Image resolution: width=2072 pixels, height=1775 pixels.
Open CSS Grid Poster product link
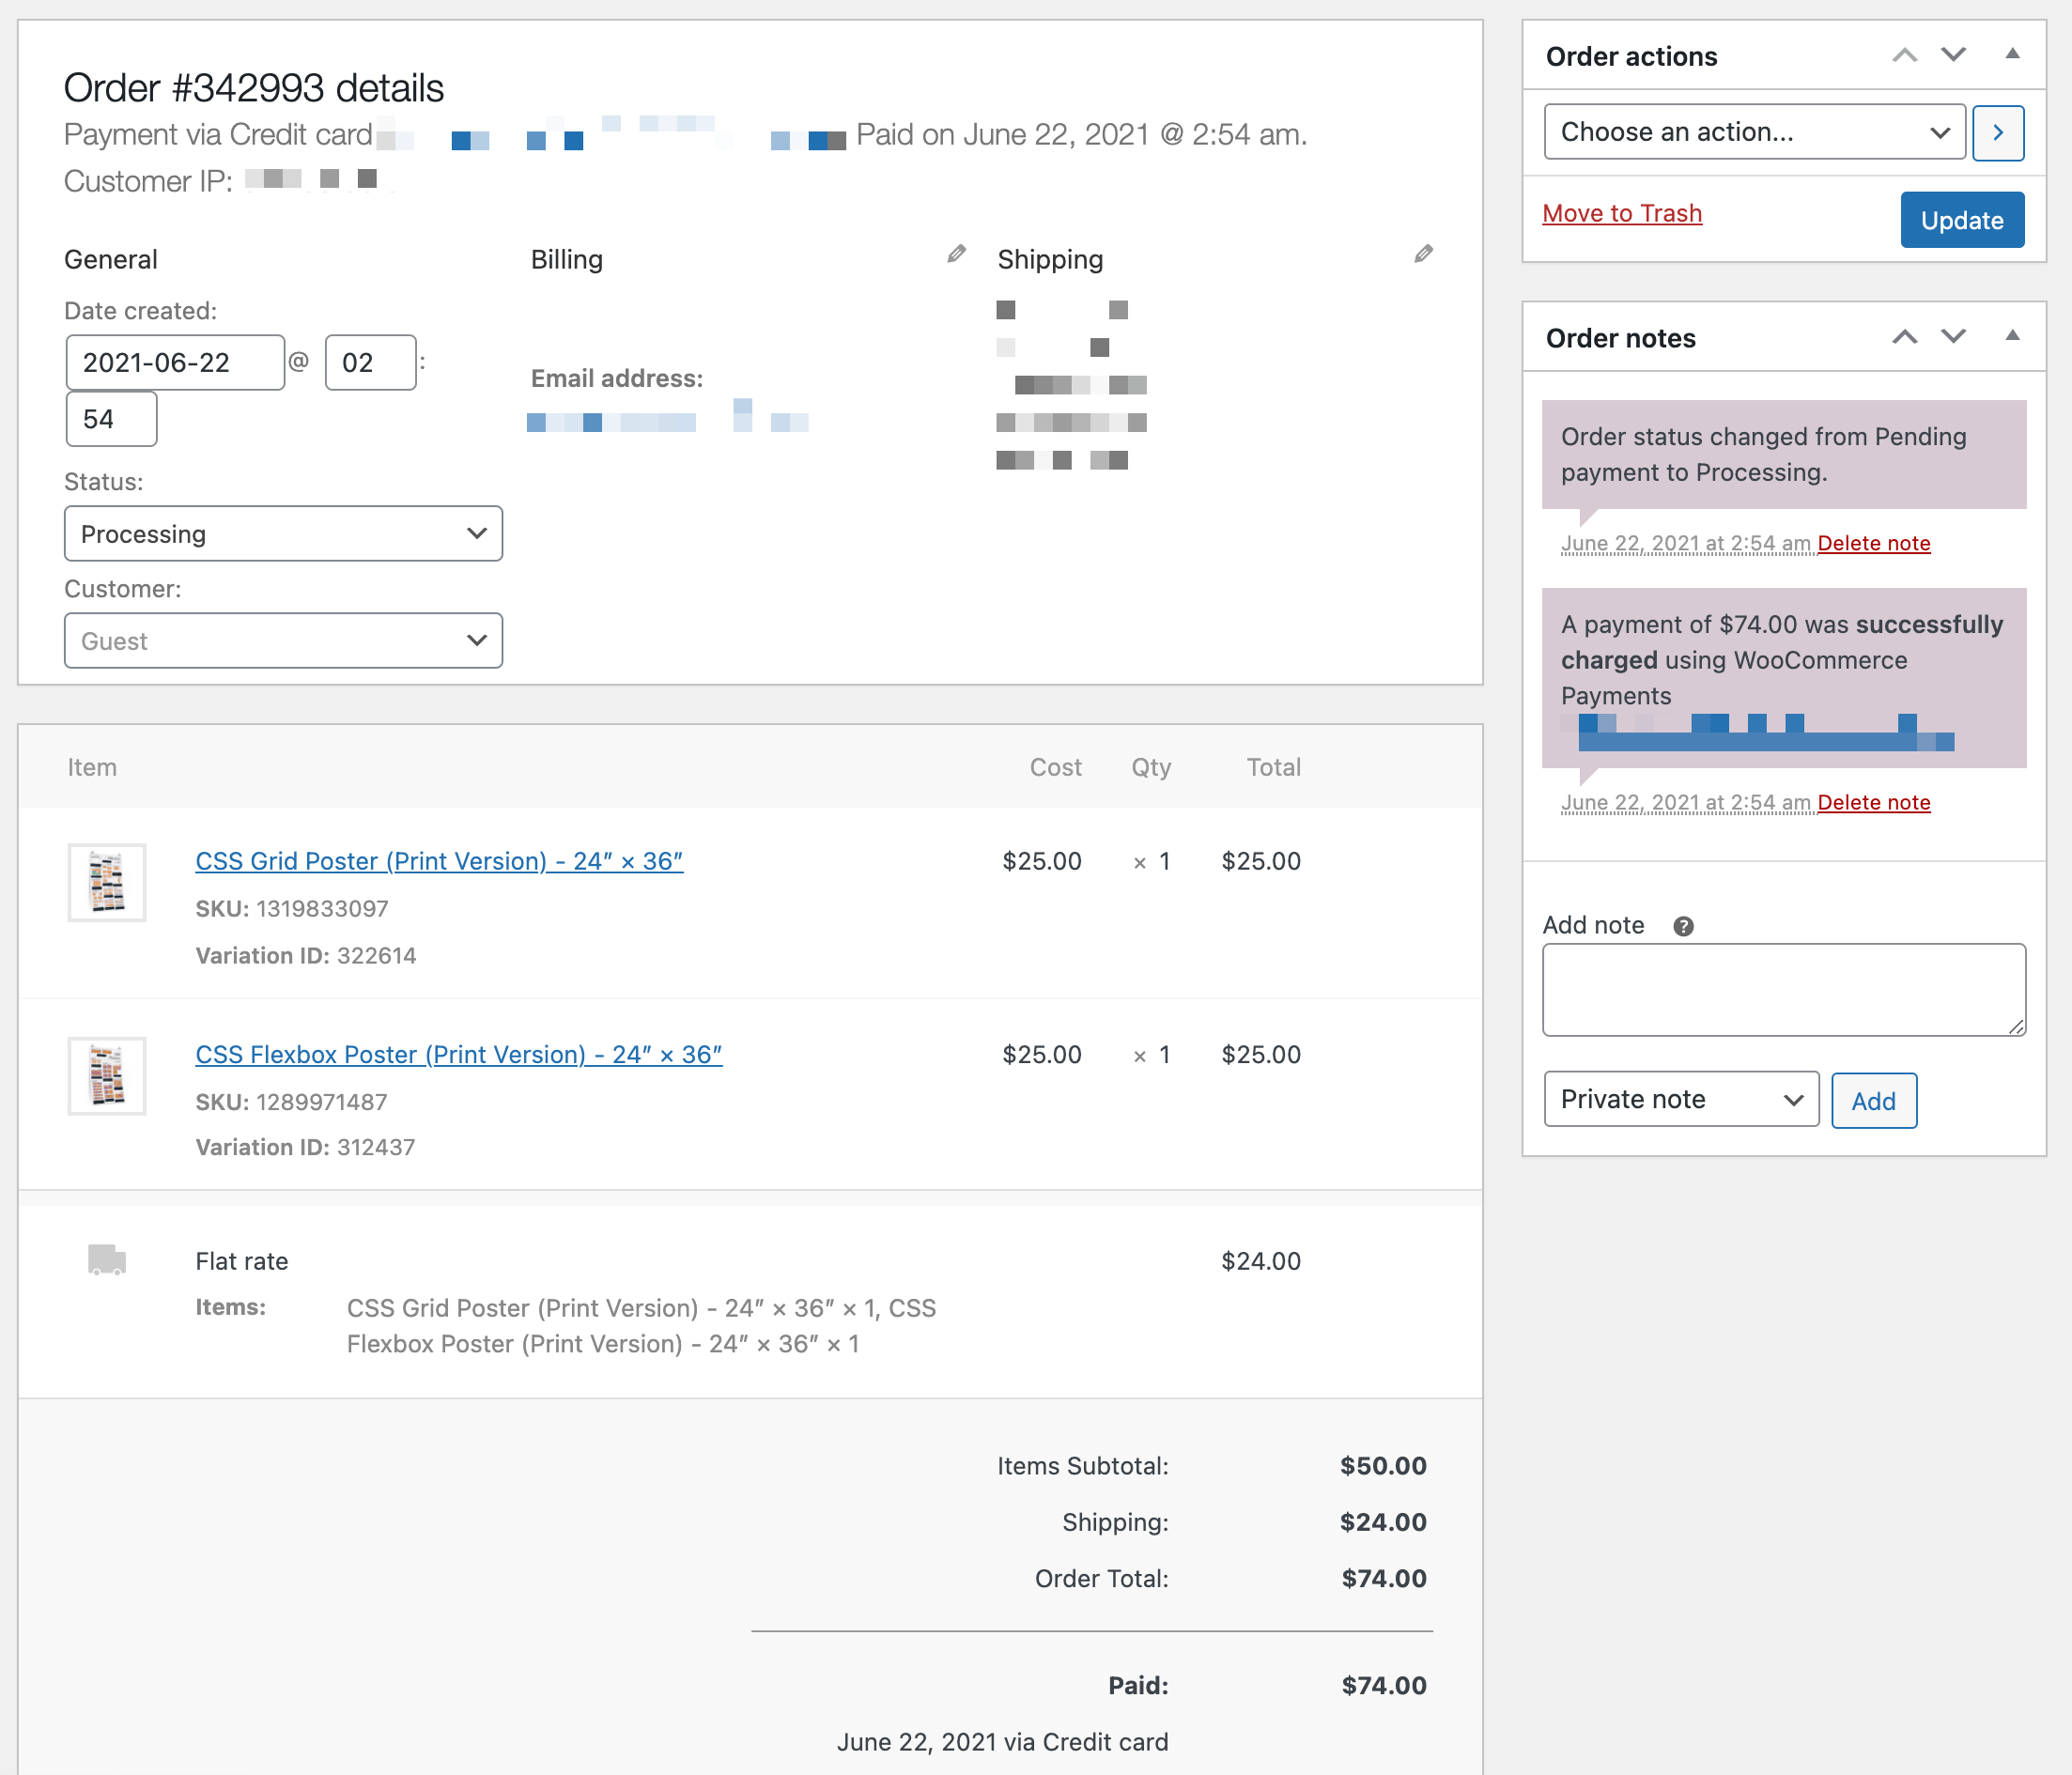tap(439, 861)
